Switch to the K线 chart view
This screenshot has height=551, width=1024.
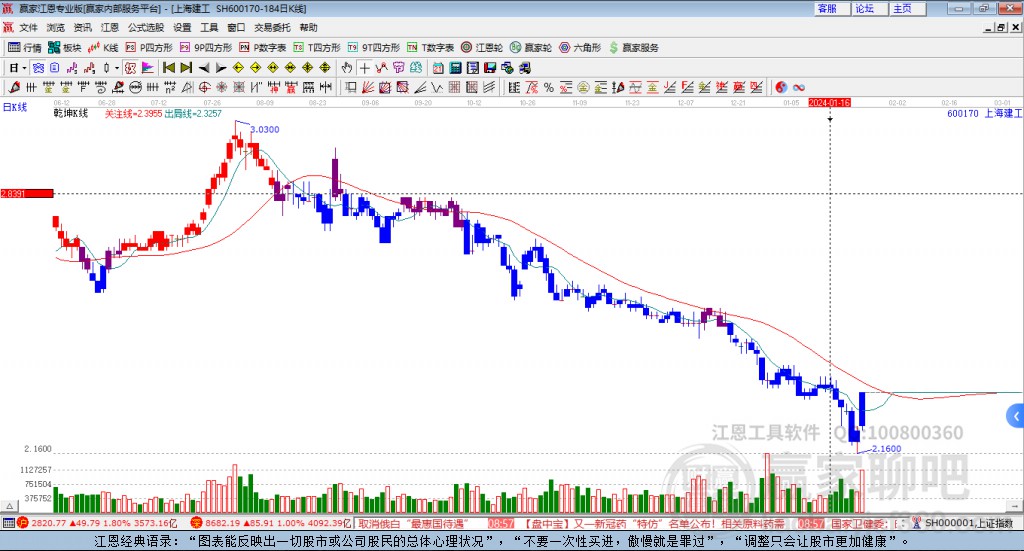pyautogui.click(x=103, y=48)
